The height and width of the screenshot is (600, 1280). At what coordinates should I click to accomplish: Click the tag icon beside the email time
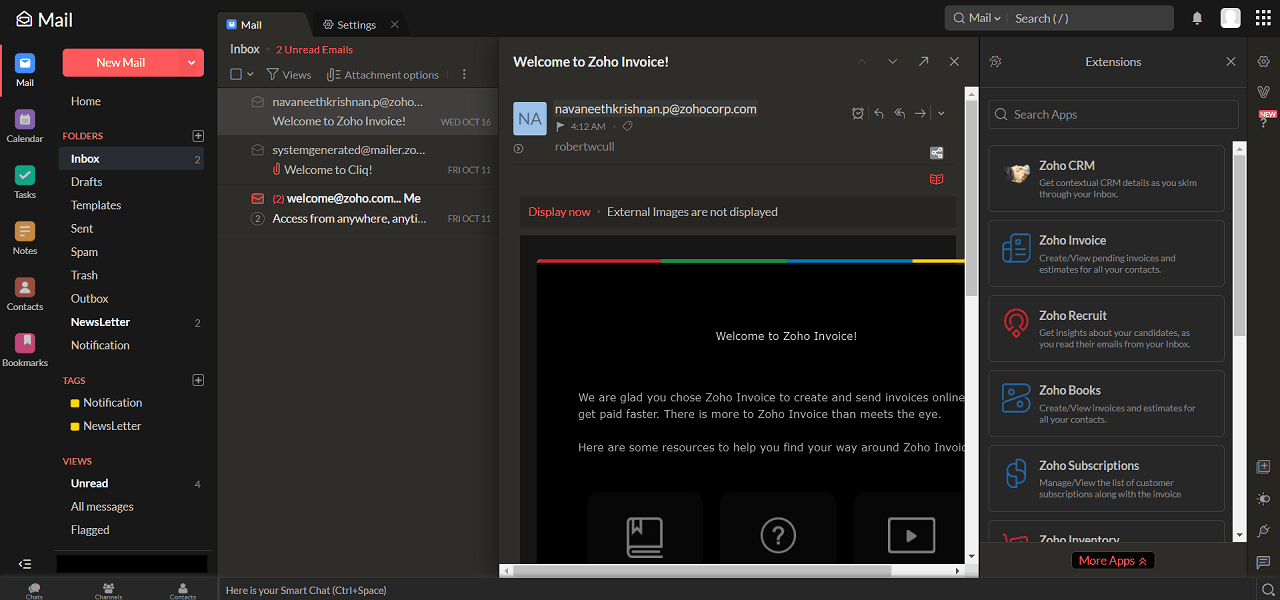[x=627, y=127]
